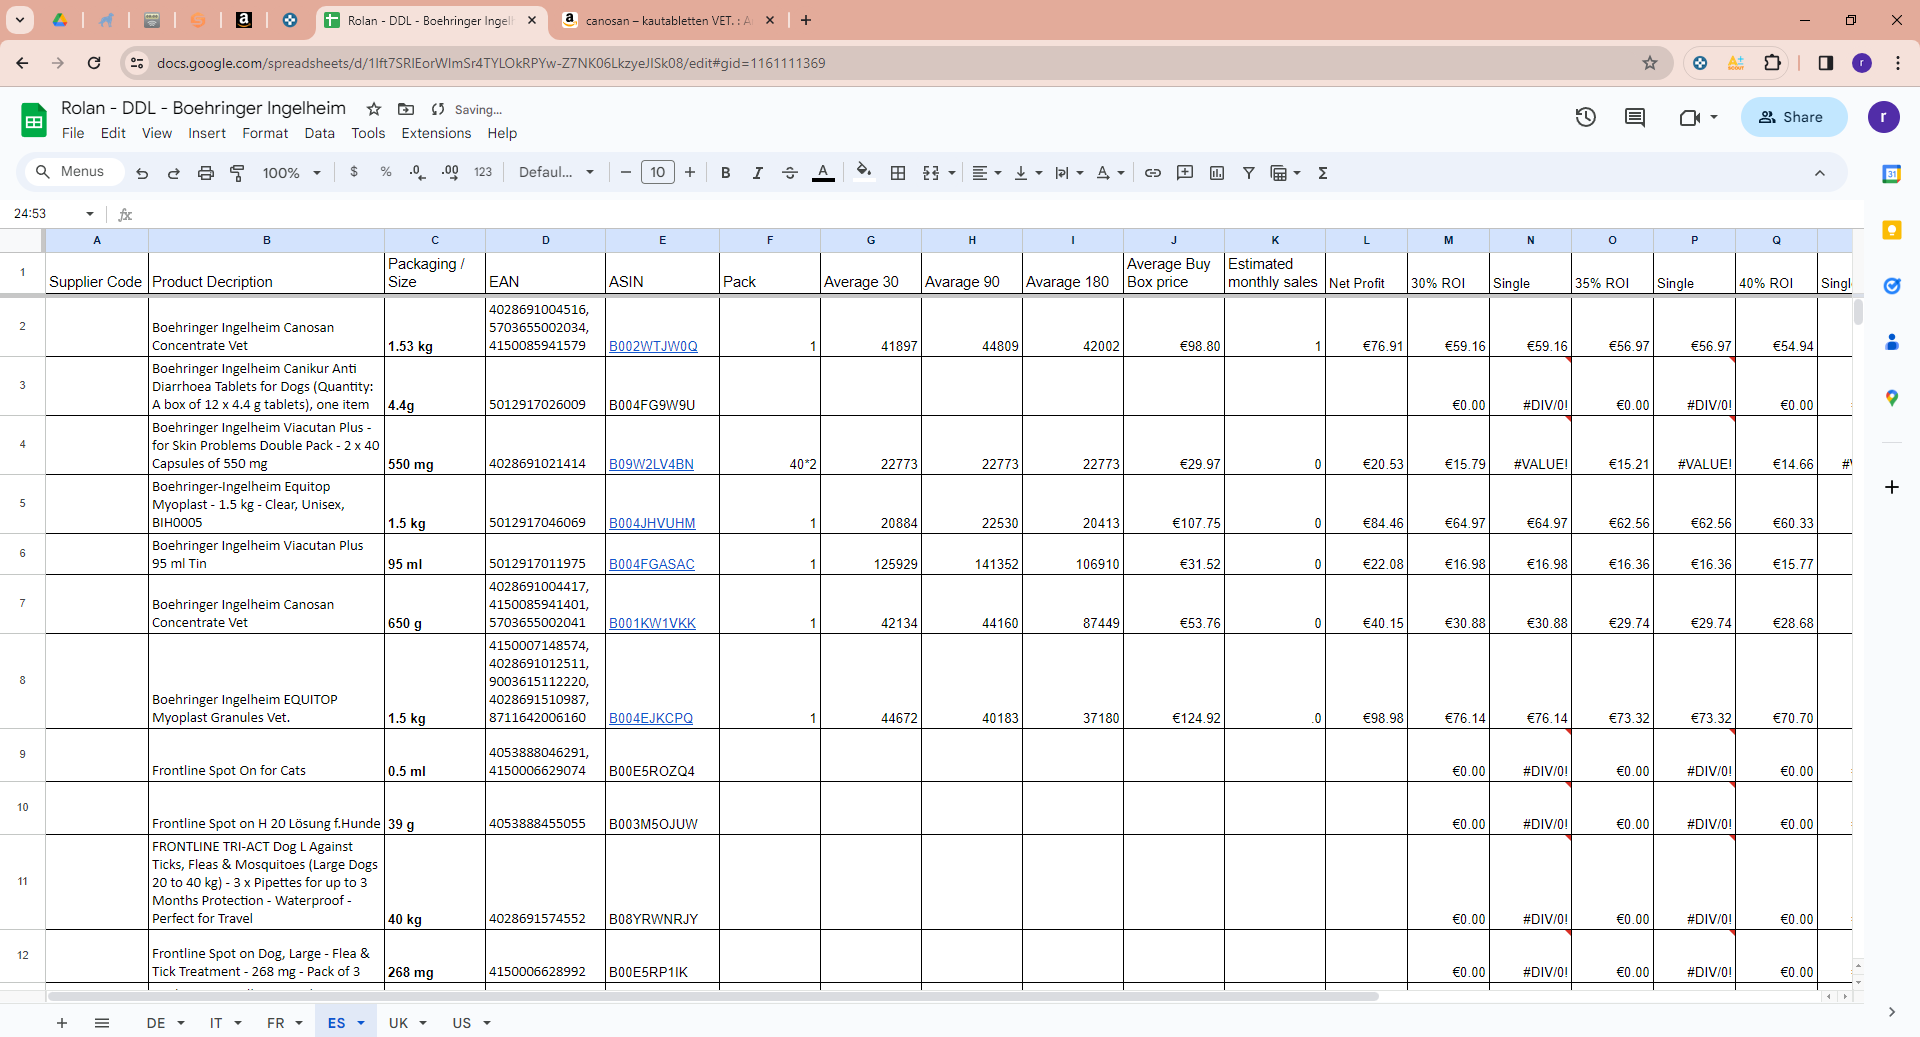Open Tasks side panel icon

coord(1892,286)
